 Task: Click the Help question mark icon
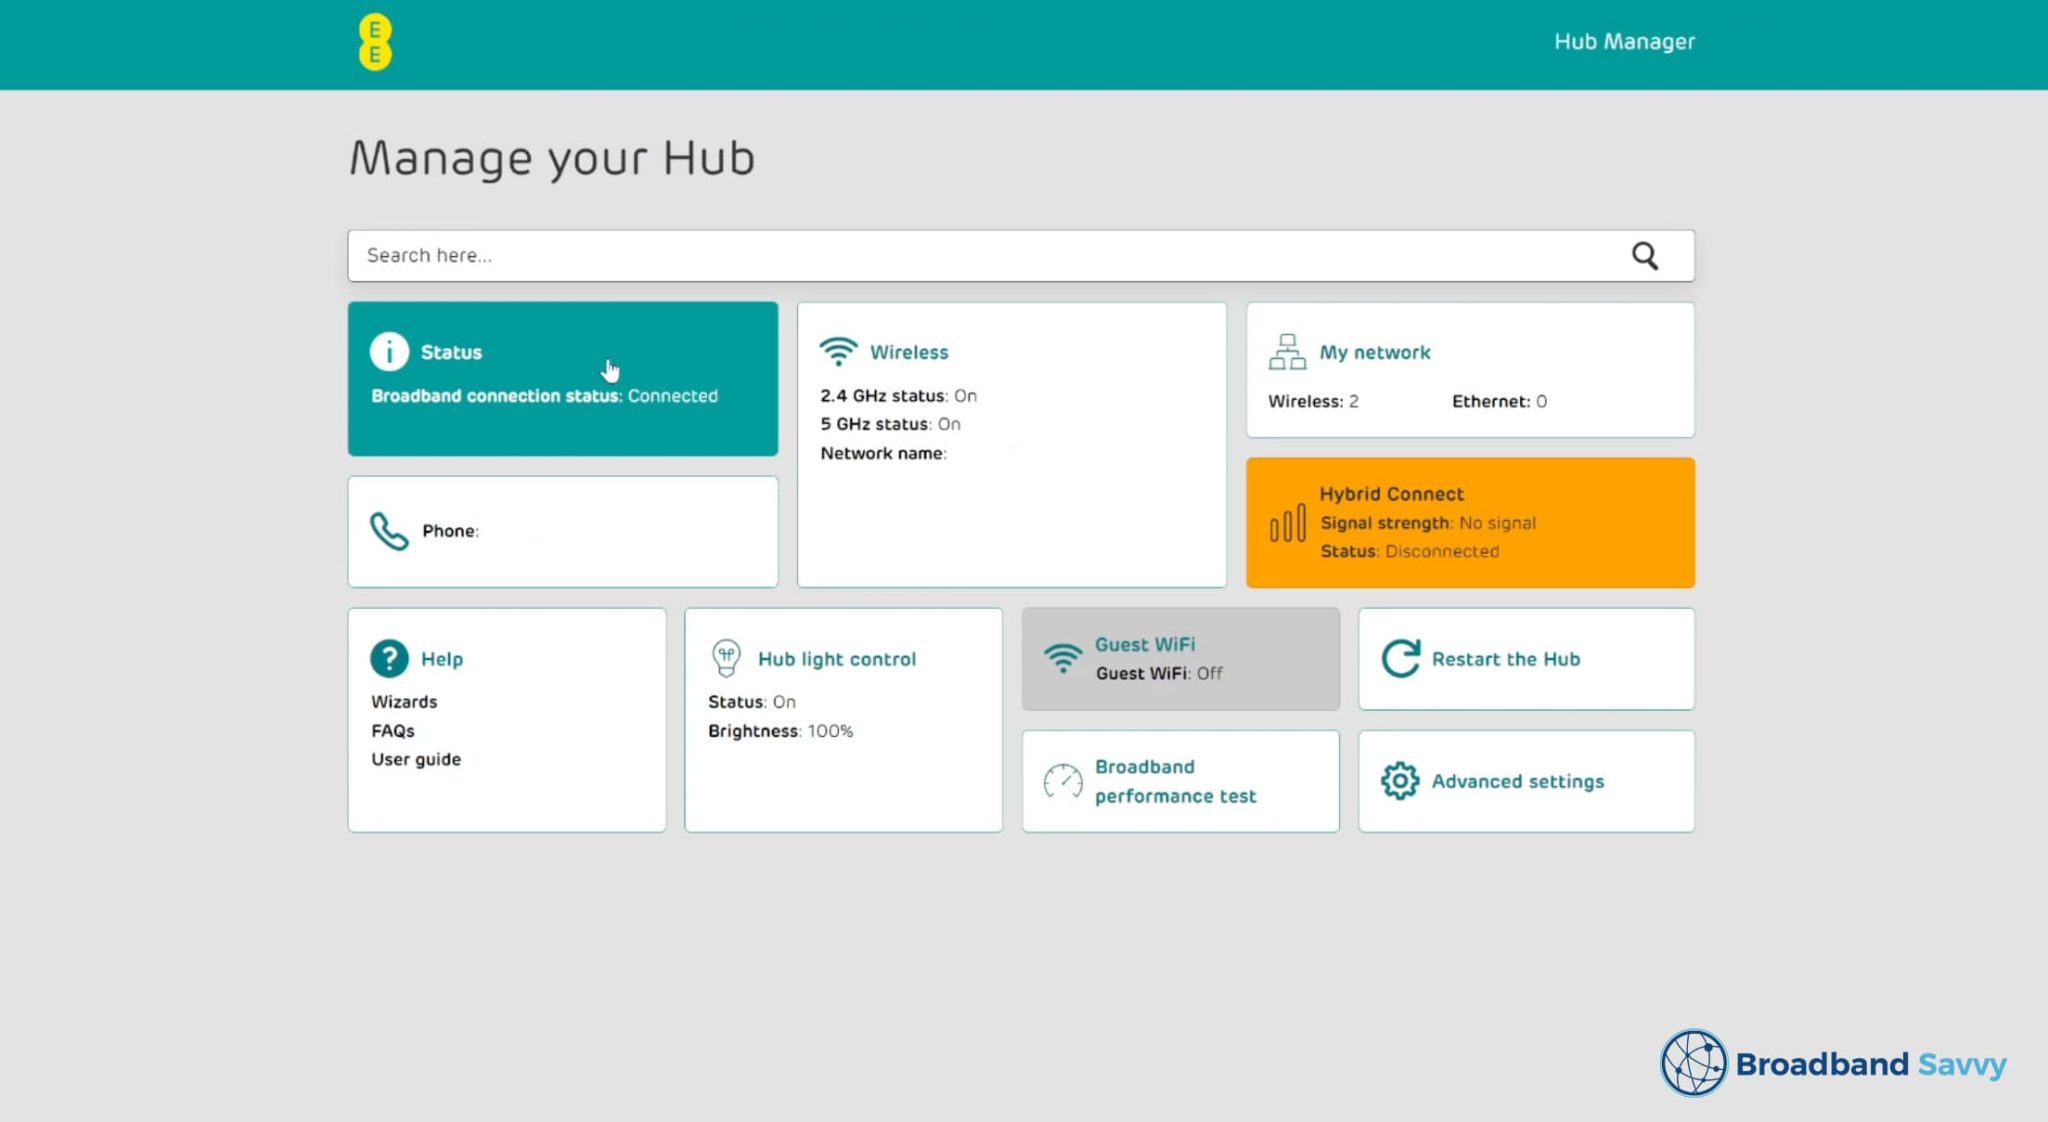[x=389, y=659]
